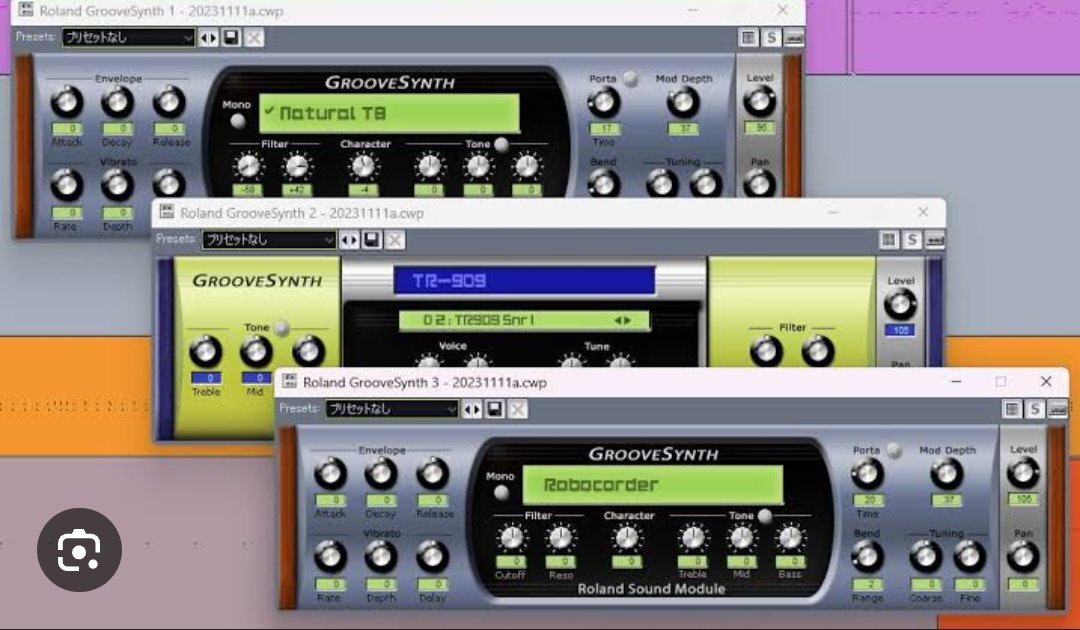Click save preset icon in GrooveSynth 1
The height and width of the screenshot is (630, 1080).
[x=231, y=37]
